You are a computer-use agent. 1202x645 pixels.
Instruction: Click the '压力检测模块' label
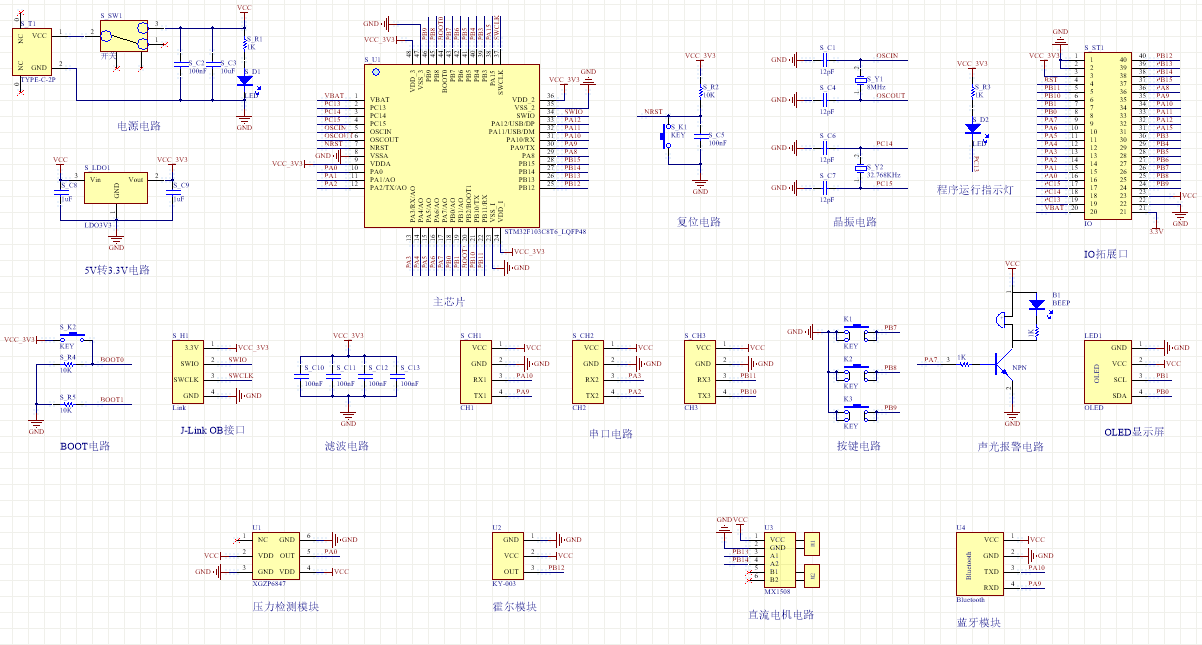(285, 606)
